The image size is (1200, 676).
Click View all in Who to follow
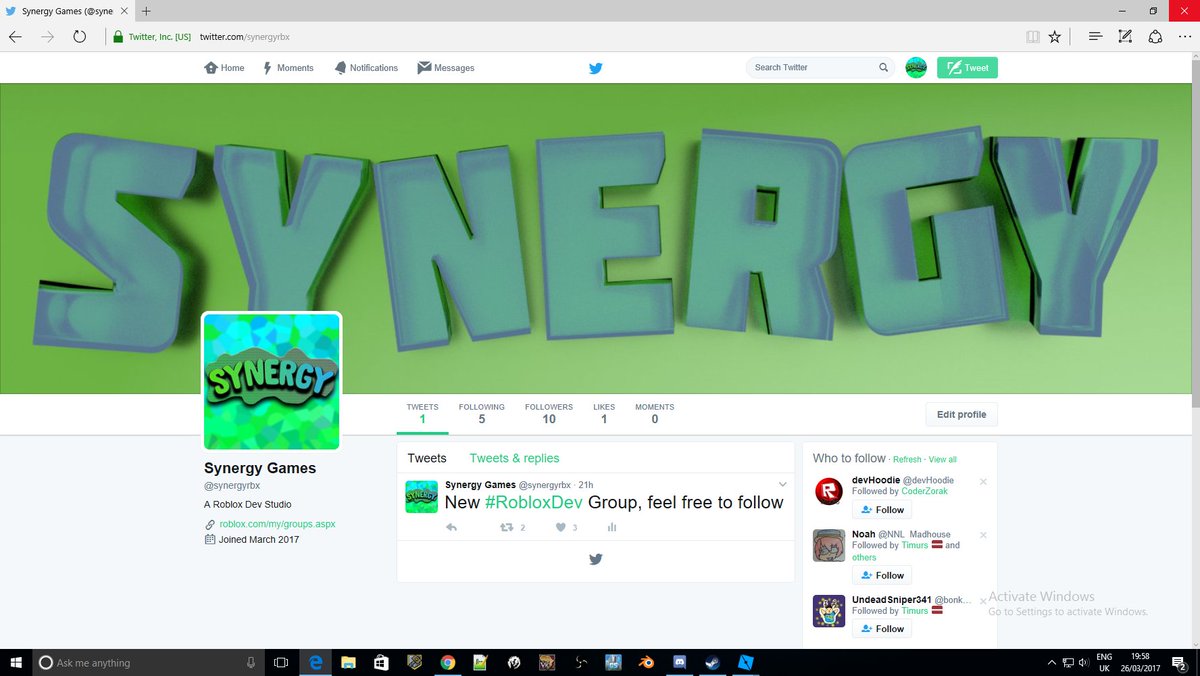pyautogui.click(x=942, y=460)
